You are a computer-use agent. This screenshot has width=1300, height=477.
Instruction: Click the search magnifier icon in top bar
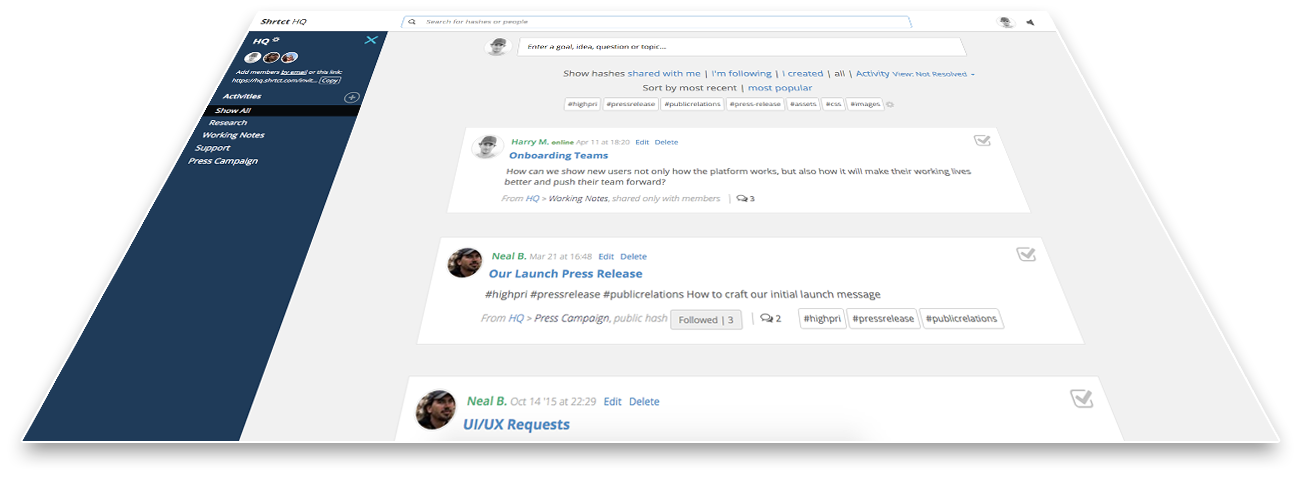[x=412, y=21]
